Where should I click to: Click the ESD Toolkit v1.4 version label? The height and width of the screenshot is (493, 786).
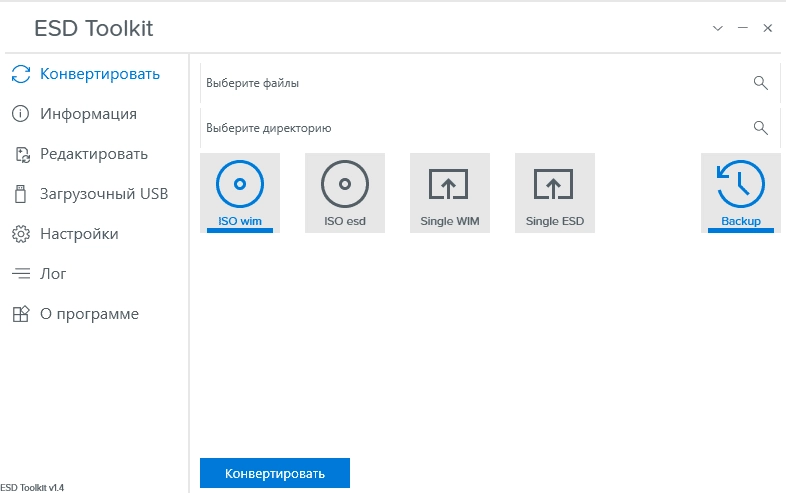pos(32,487)
